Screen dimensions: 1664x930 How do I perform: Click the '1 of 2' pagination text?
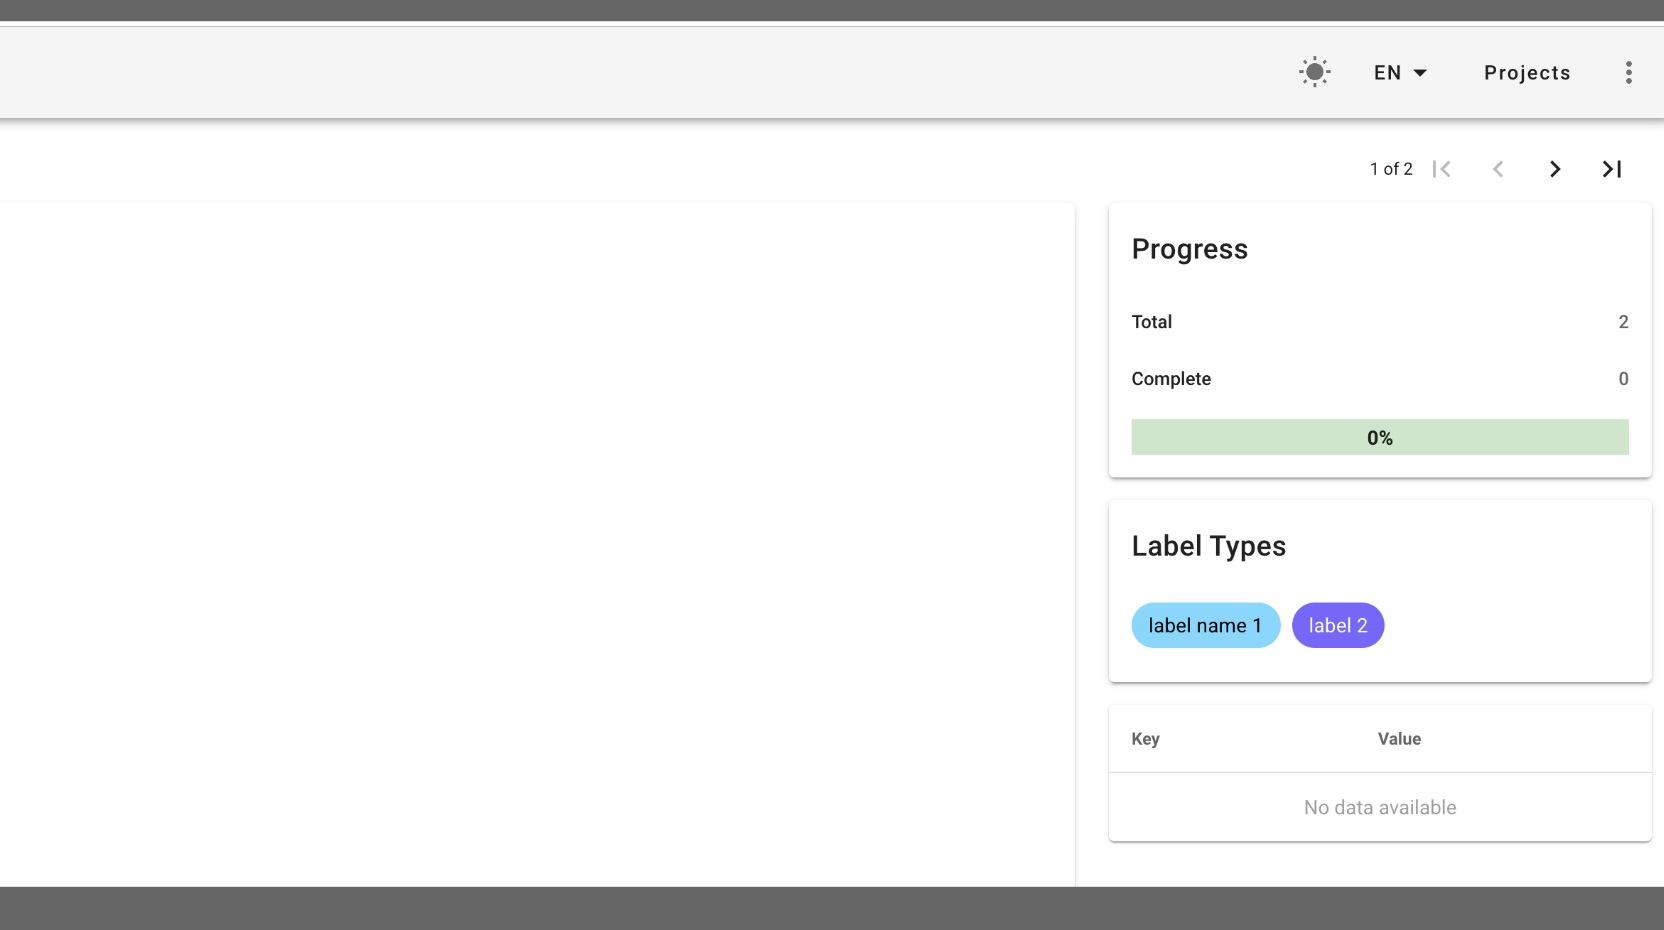(x=1391, y=168)
